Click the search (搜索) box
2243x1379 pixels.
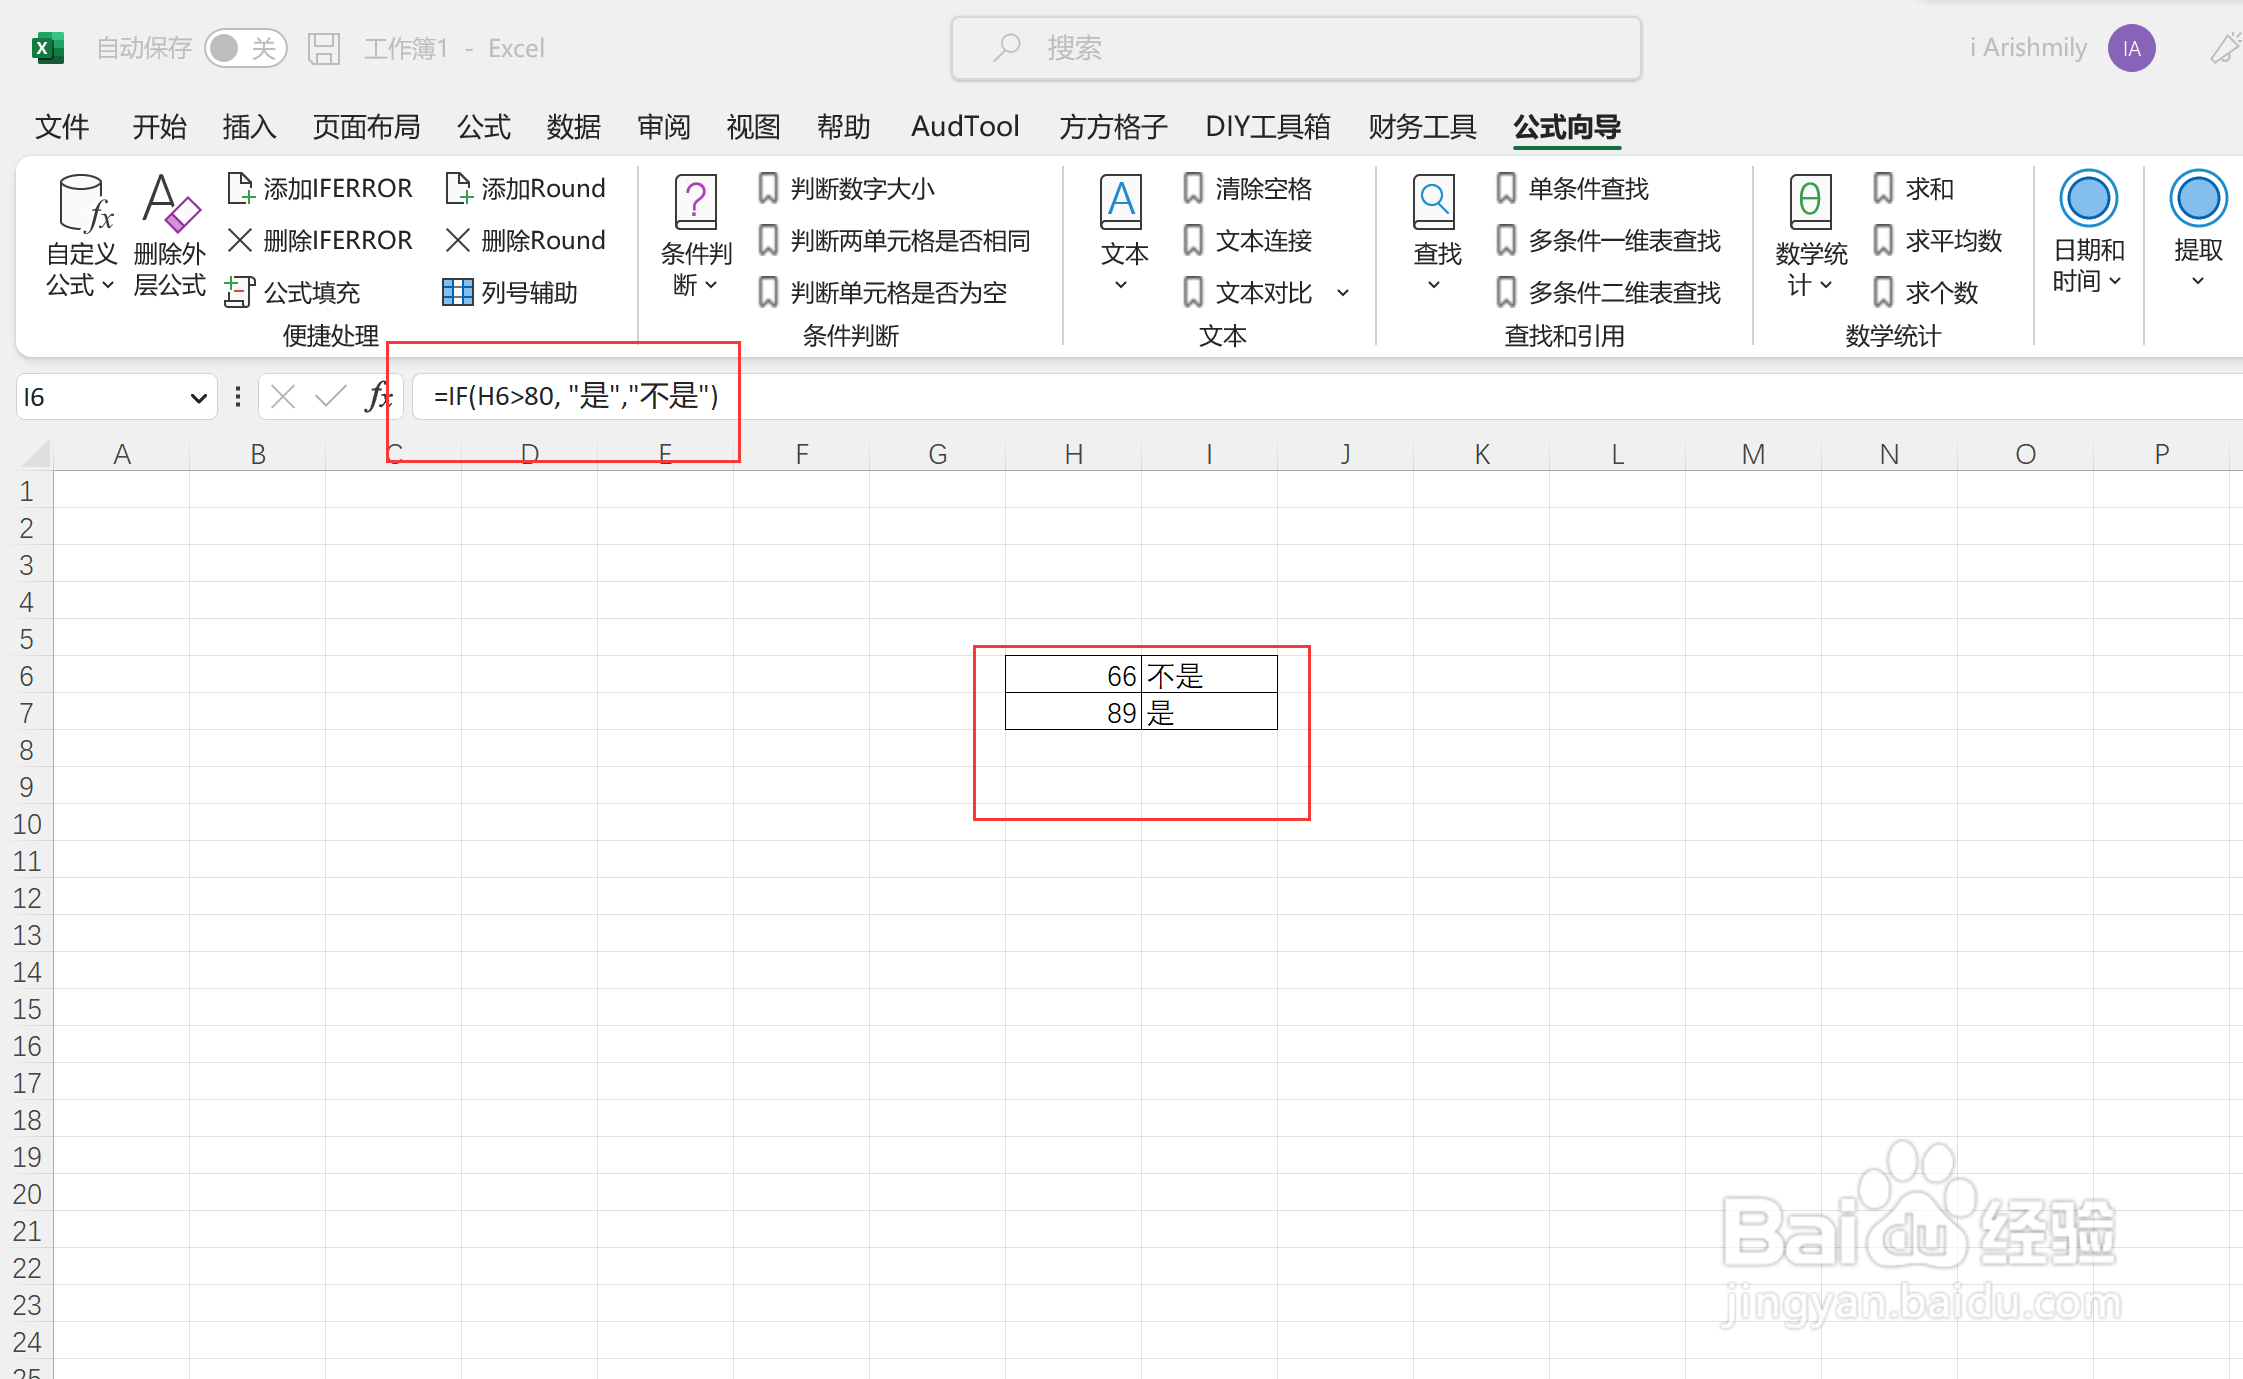[x=1295, y=48]
